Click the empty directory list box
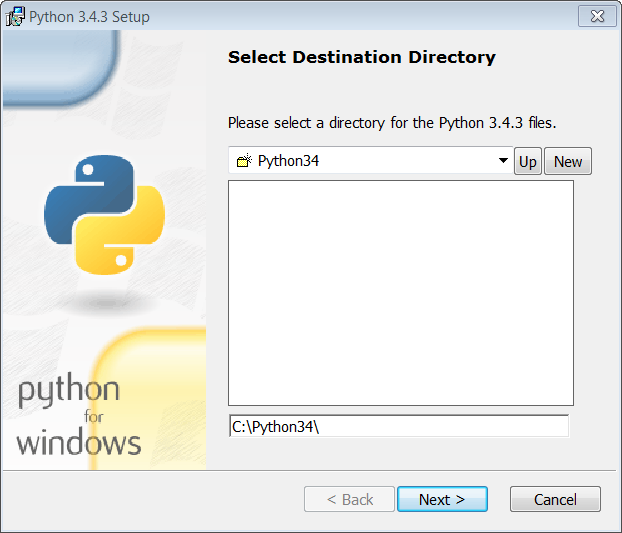Screen dimensions: 622x533 pos(401,293)
